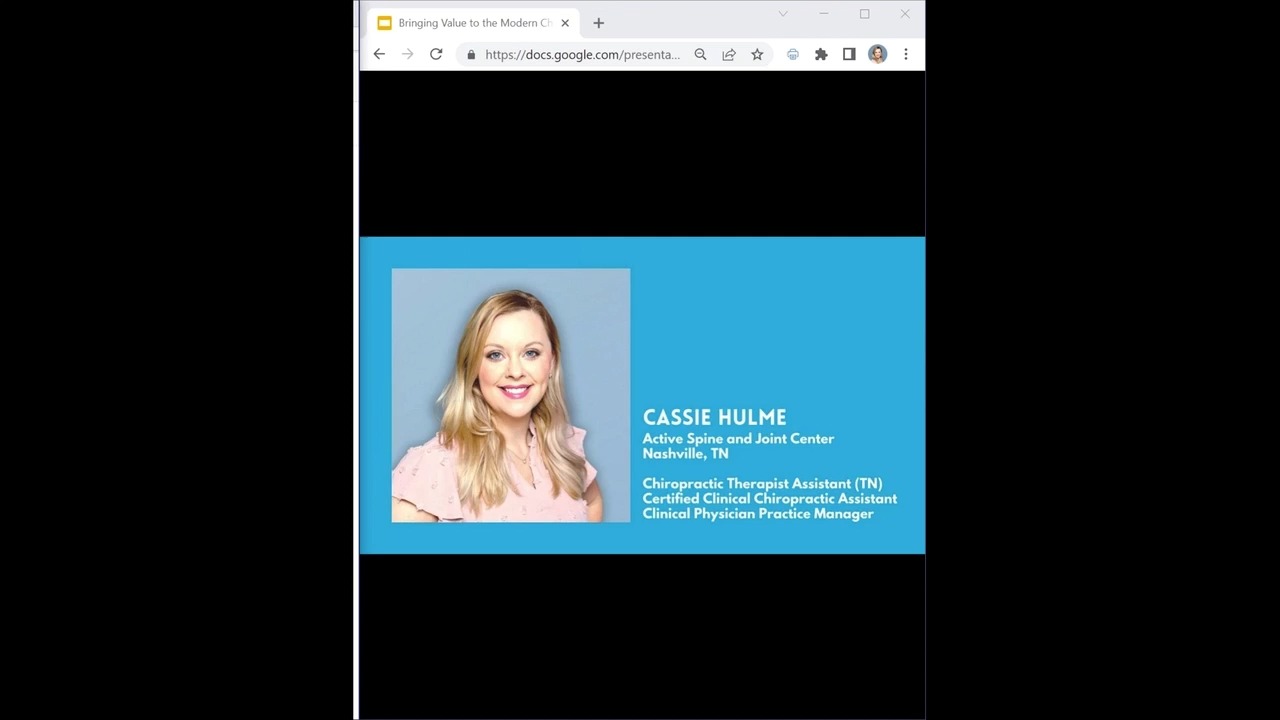Image resolution: width=1280 pixels, height=720 pixels.
Task: Open the zoom magnifier in address bar
Action: (700, 54)
